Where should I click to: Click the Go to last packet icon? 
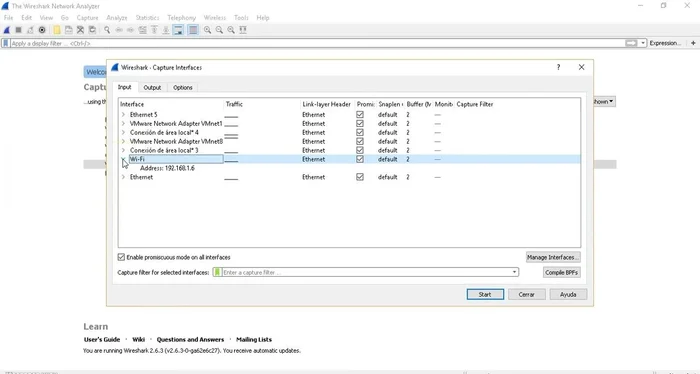click(166, 30)
